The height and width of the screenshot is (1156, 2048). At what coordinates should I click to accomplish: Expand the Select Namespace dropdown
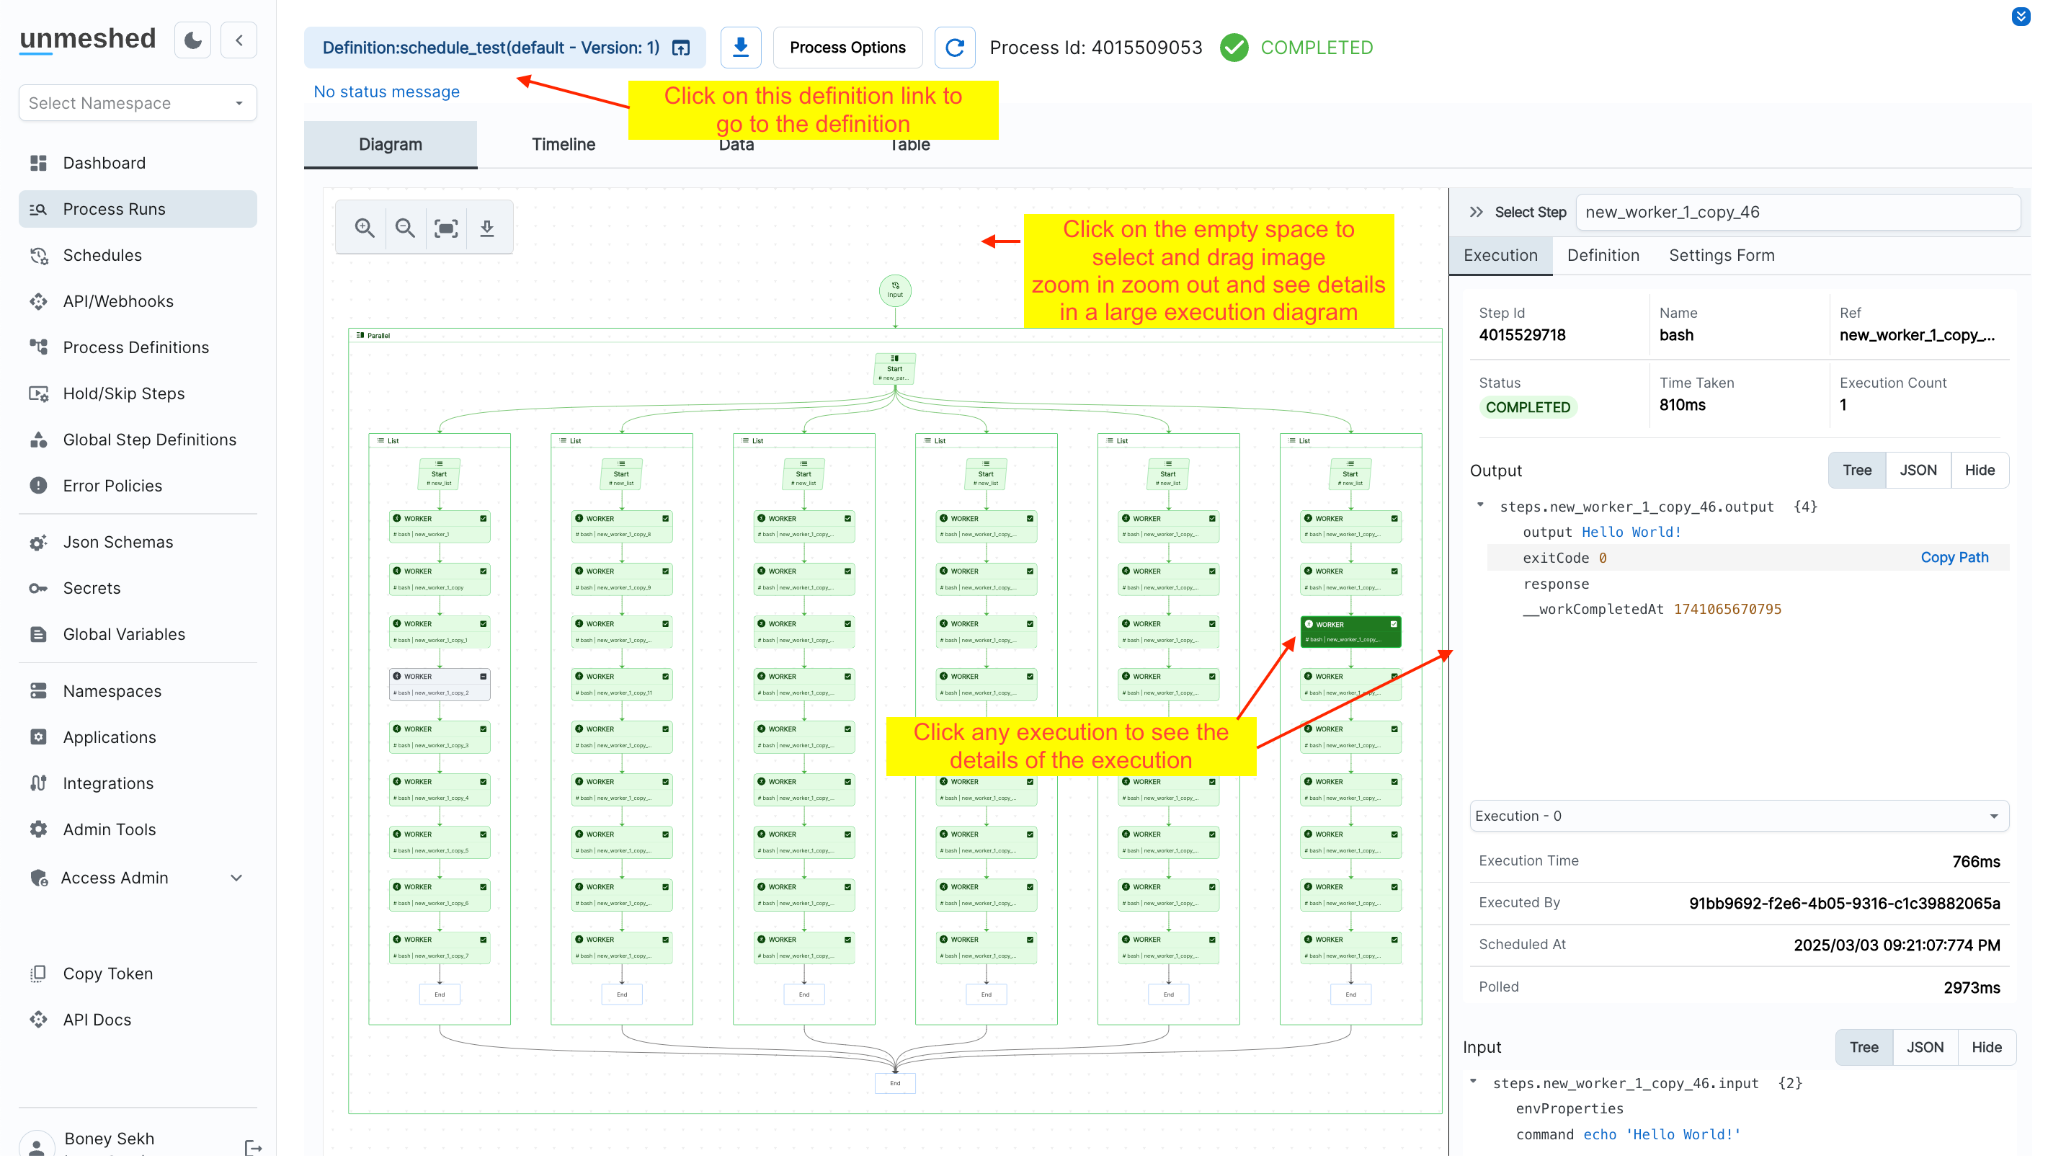coord(136,101)
